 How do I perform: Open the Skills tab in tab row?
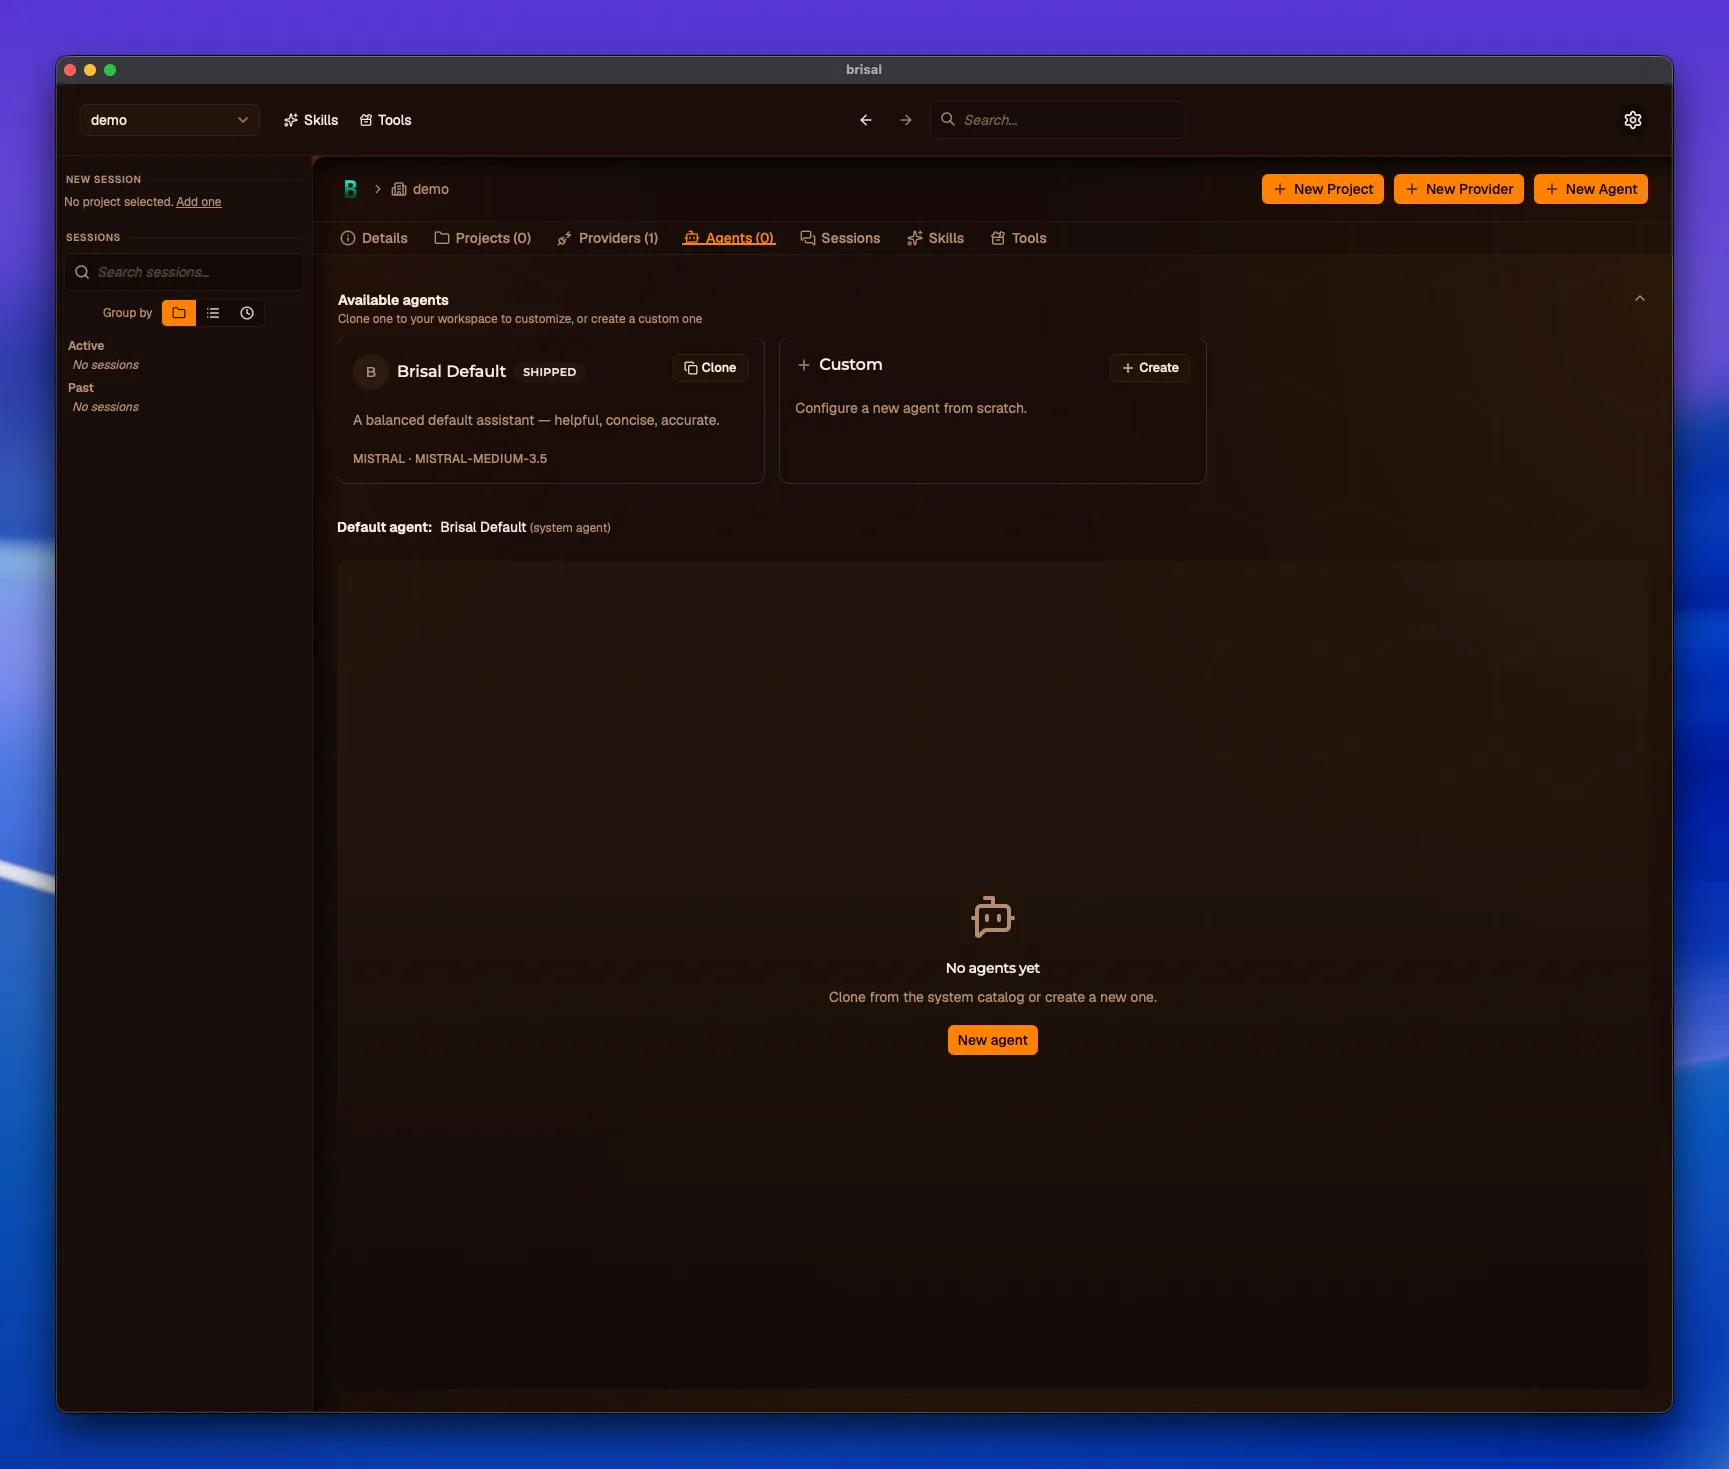point(936,238)
